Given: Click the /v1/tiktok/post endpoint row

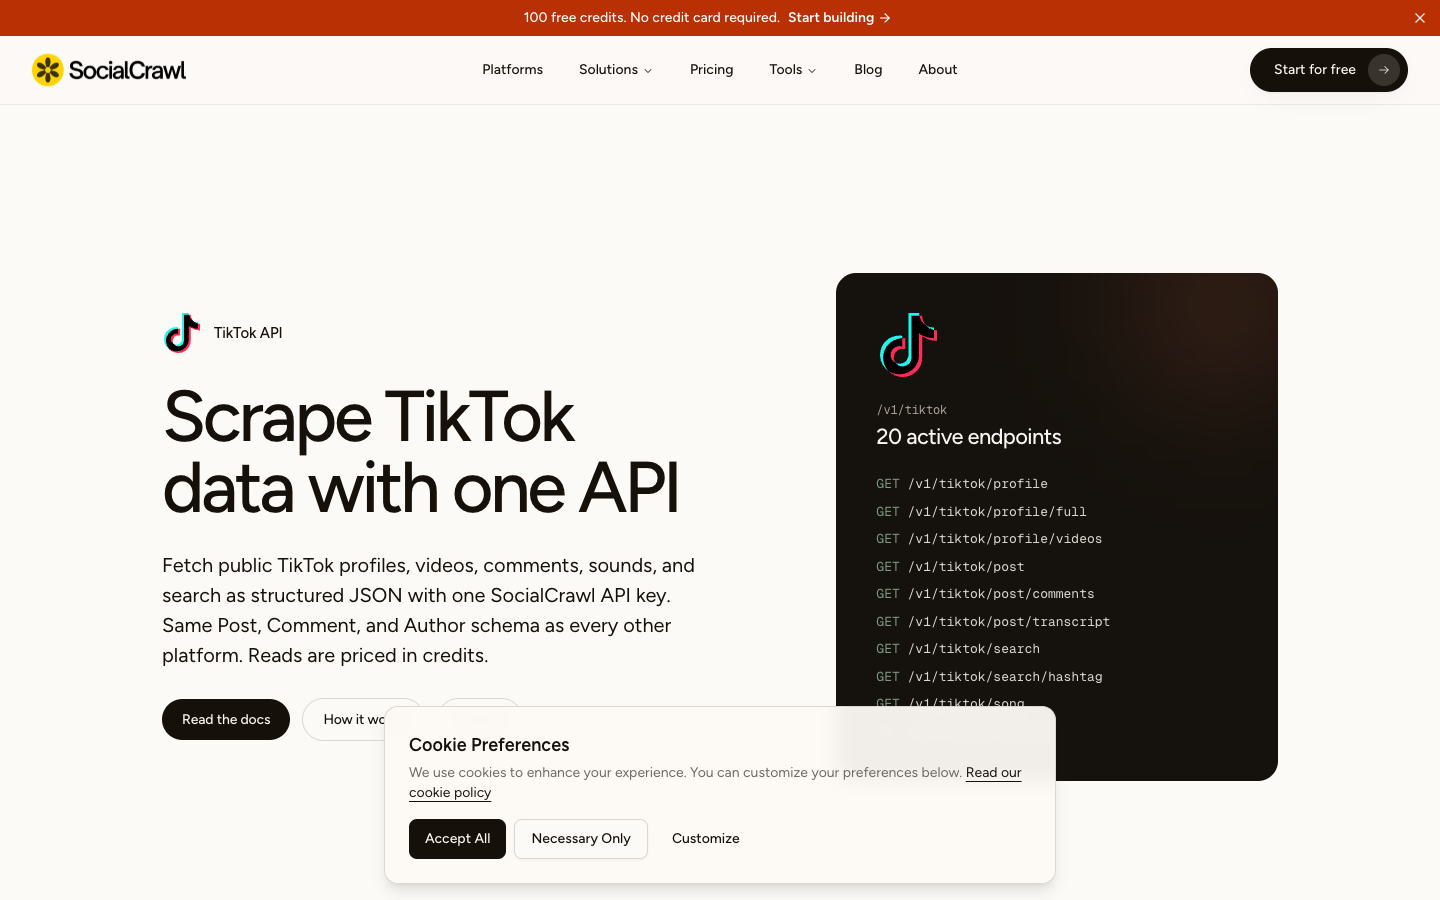Looking at the screenshot, I should point(950,567).
